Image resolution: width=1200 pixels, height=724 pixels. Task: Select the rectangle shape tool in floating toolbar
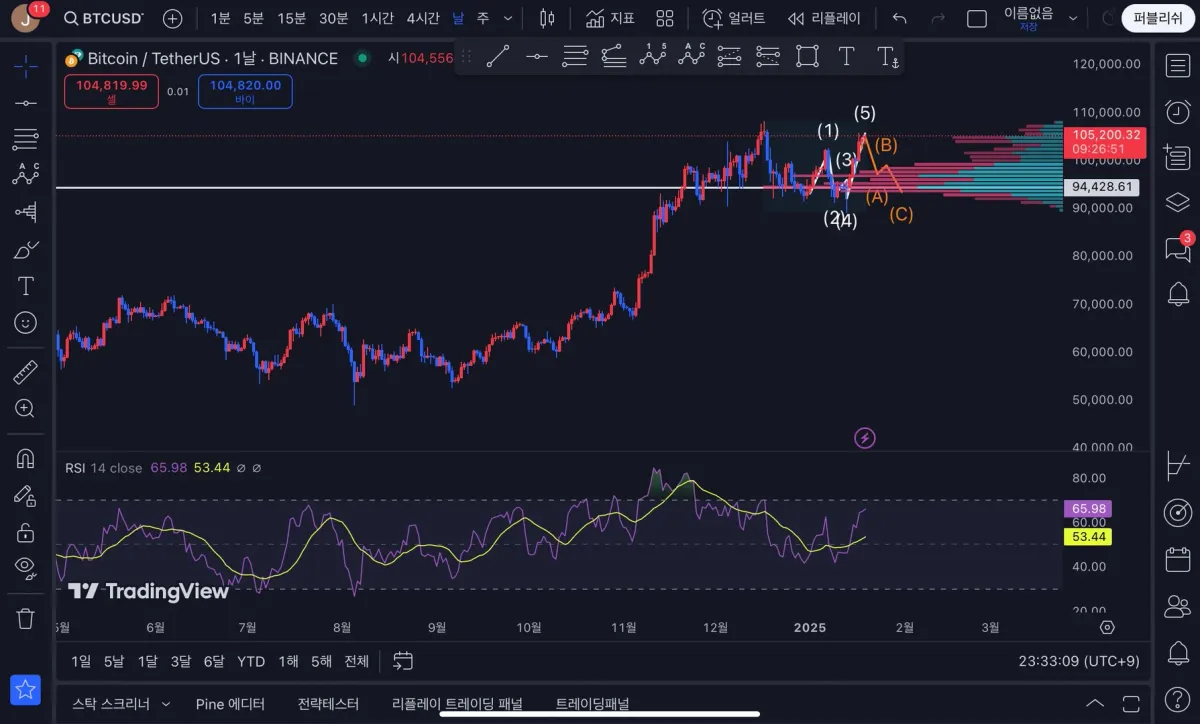tap(807, 57)
